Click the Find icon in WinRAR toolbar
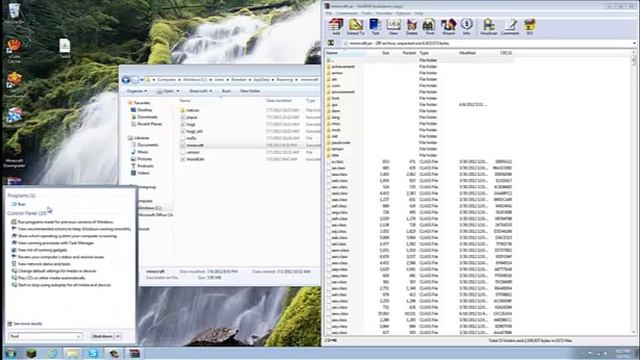Screen dimensions: 640x360 point(429,27)
